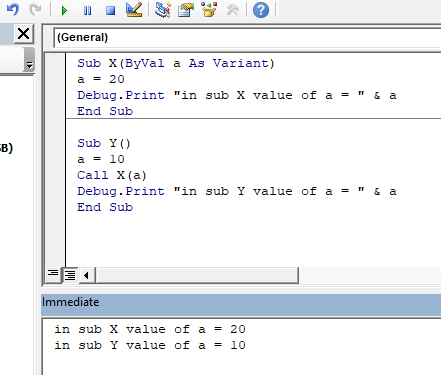Click the greyed Redo arrow icon

35,10
